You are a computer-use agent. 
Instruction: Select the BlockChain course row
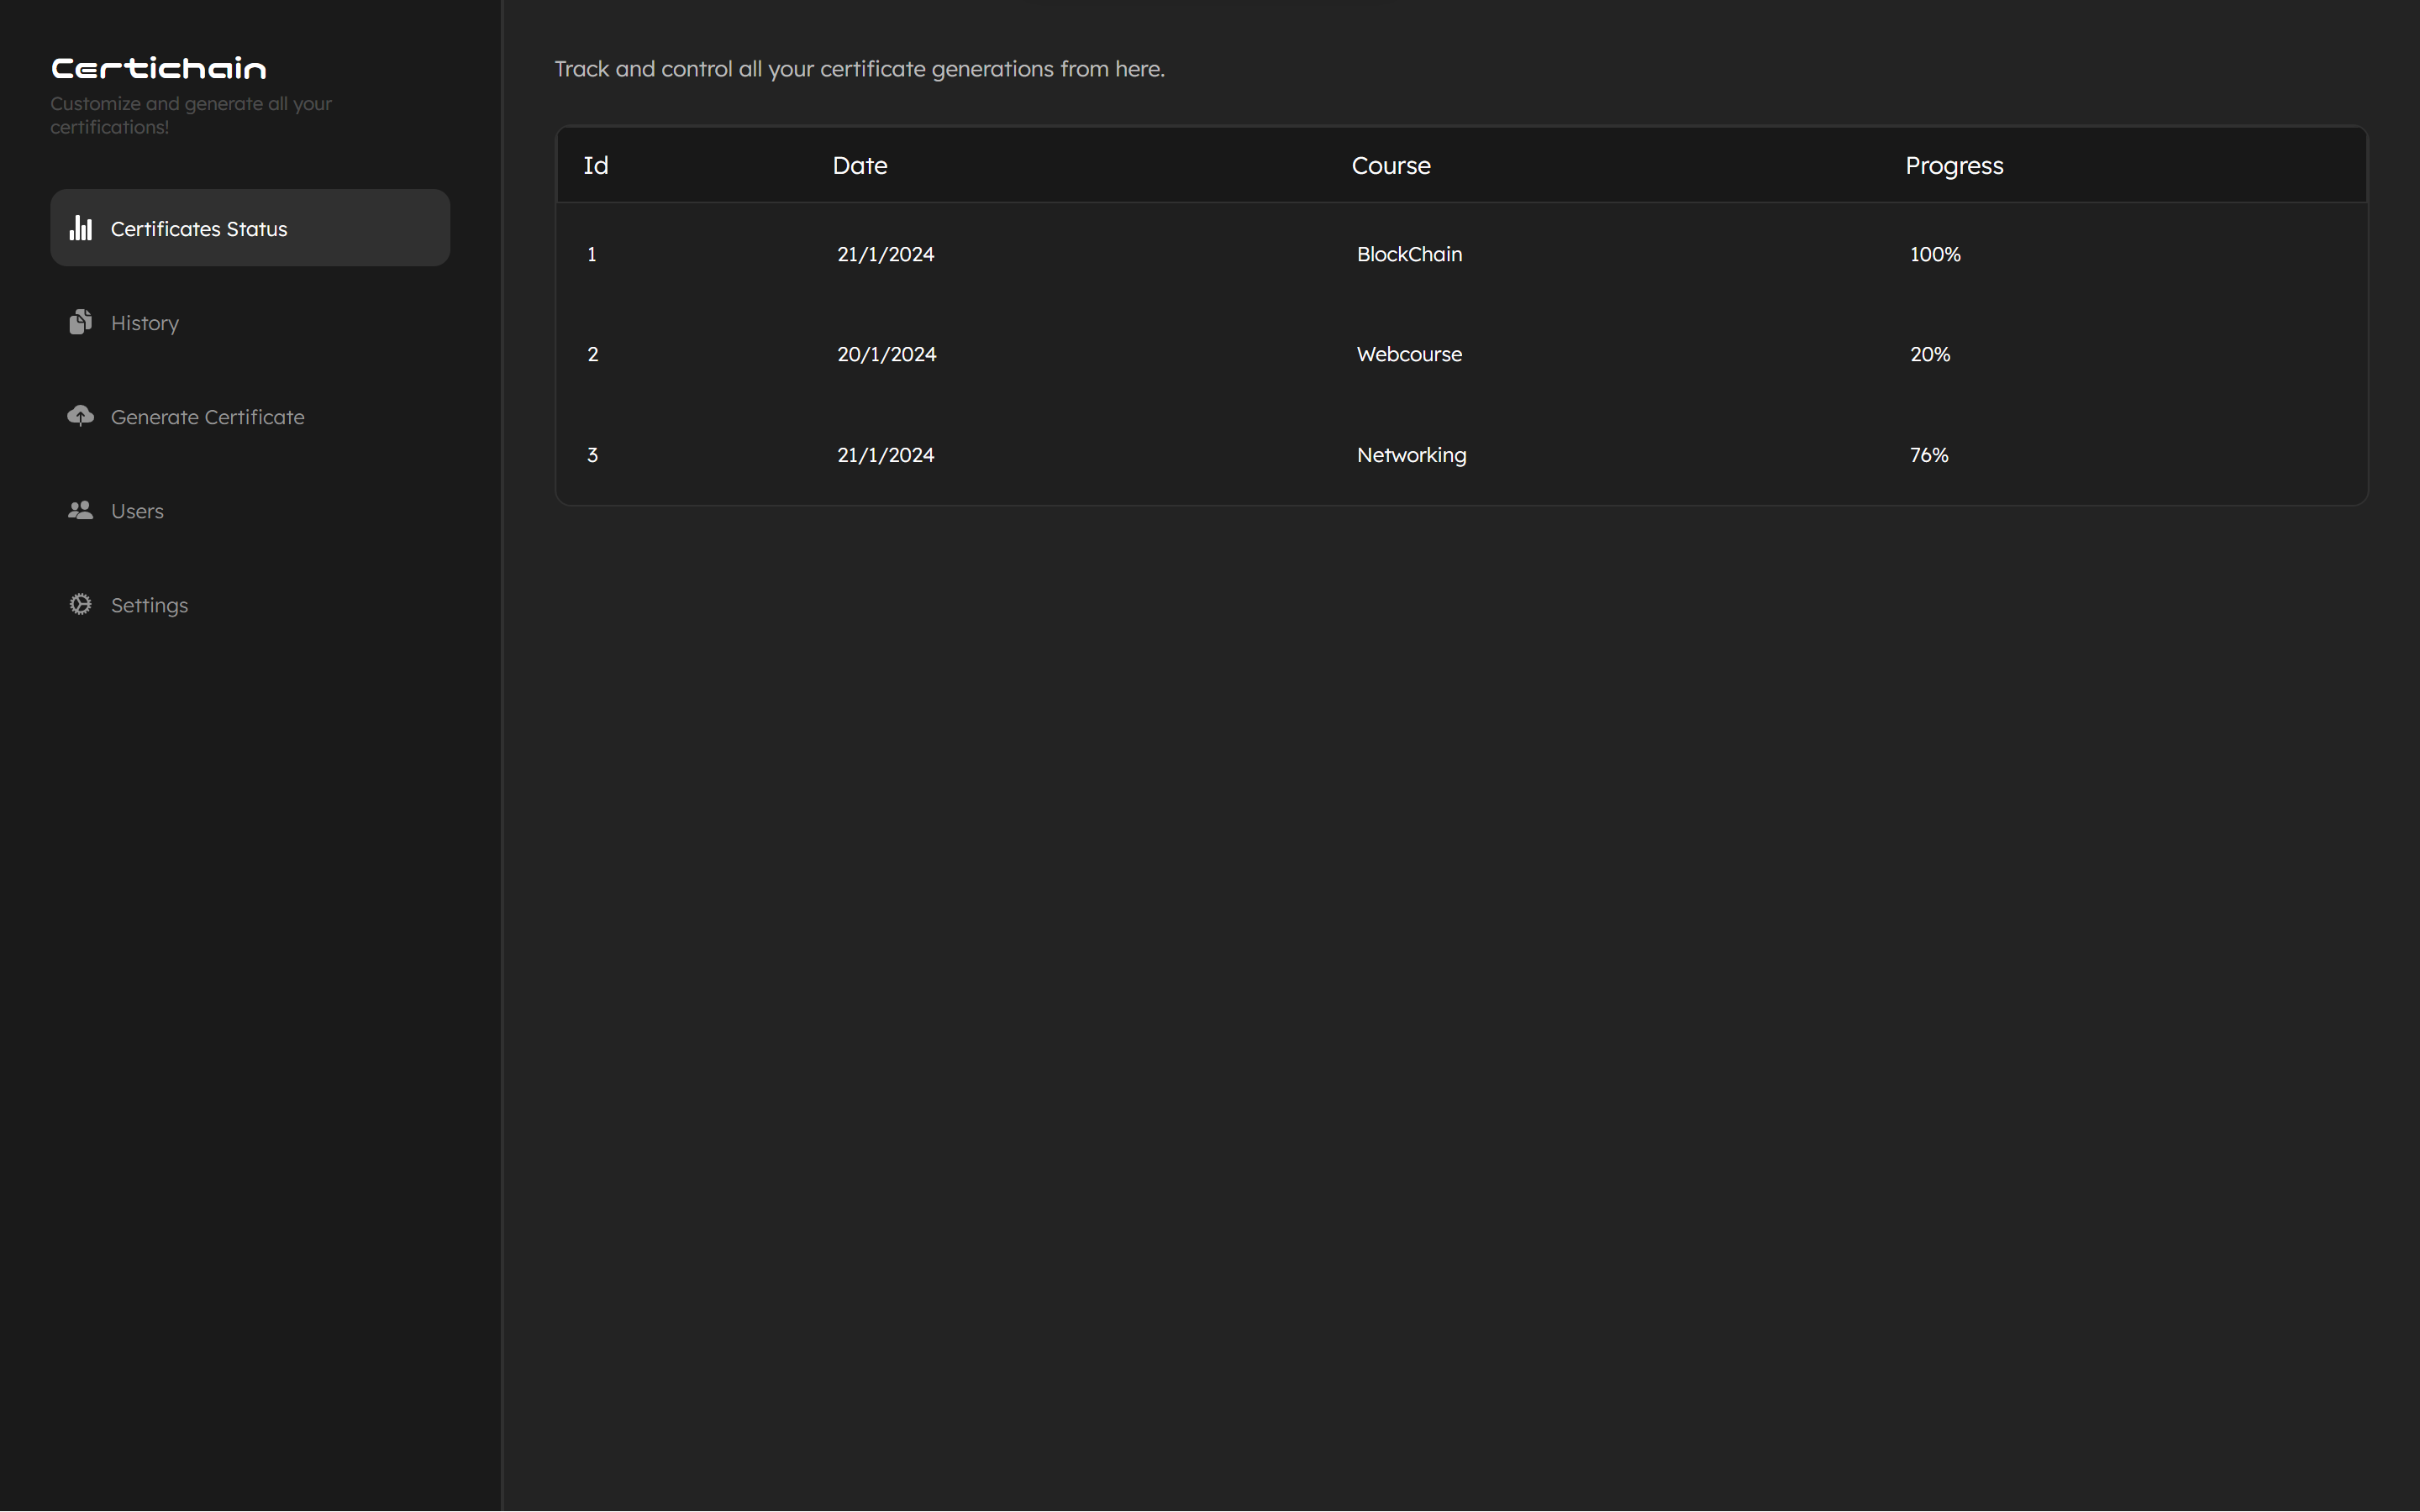[1409, 254]
